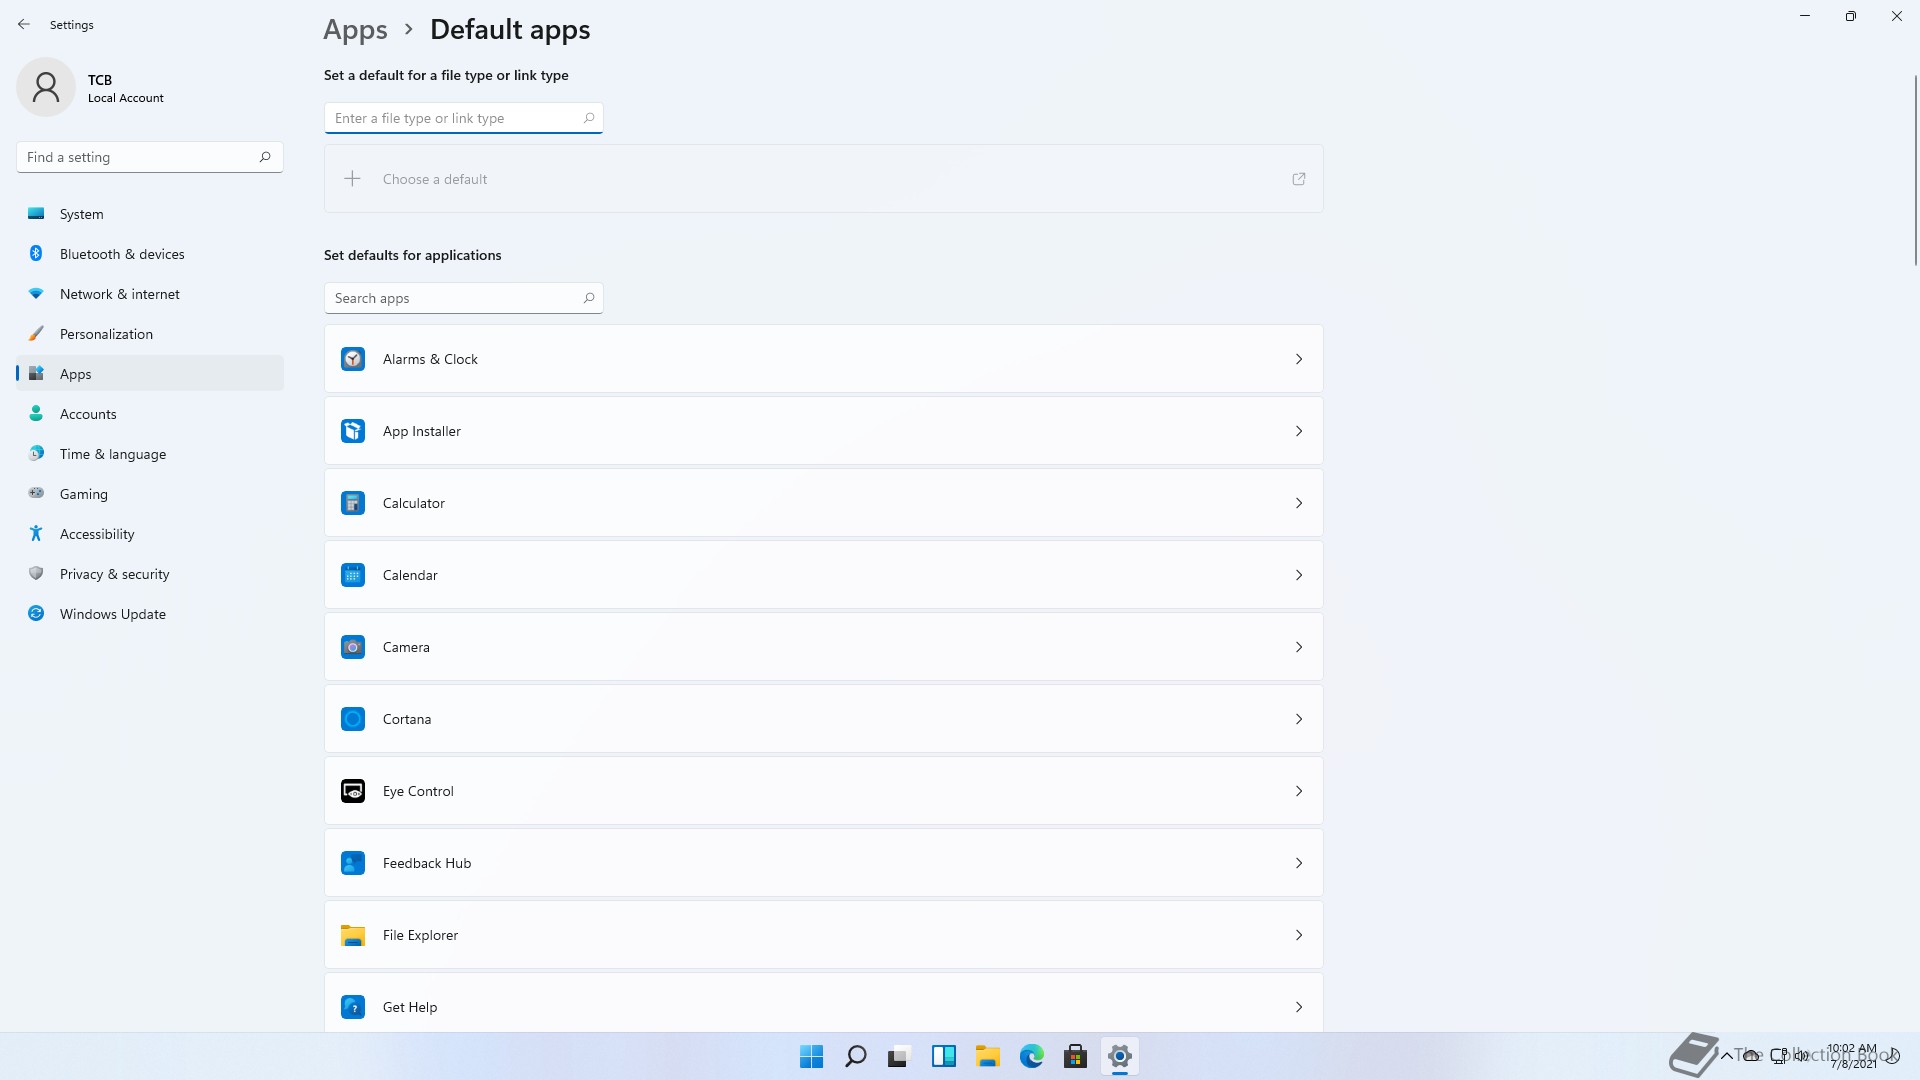1920x1080 pixels.
Task: Go to Time & language settings
Action: (150, 454)
